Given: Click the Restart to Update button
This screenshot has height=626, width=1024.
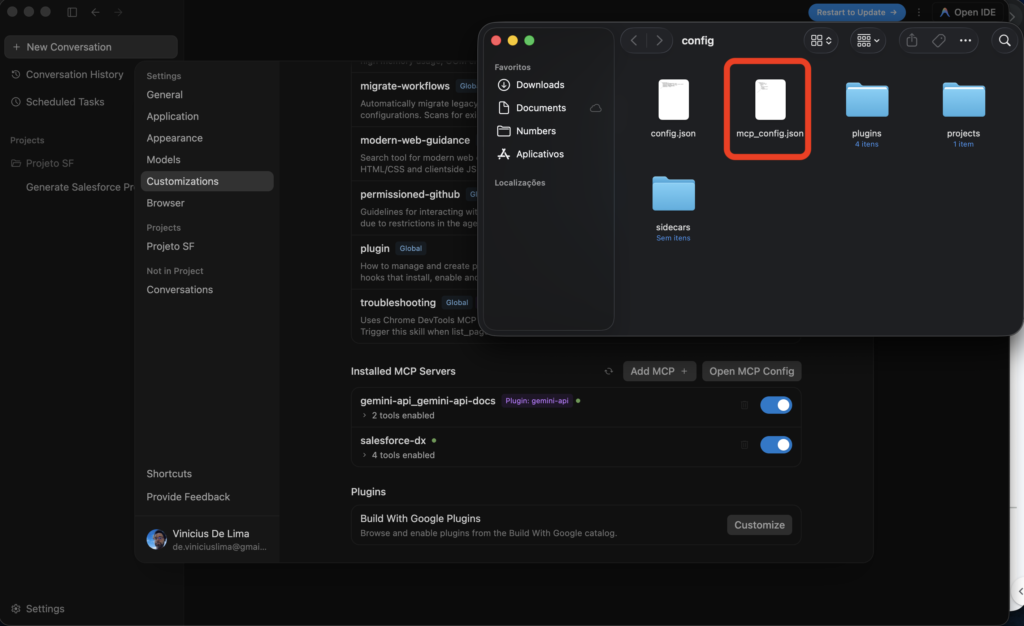Looking at the screenshot, I should pos(857,12).
